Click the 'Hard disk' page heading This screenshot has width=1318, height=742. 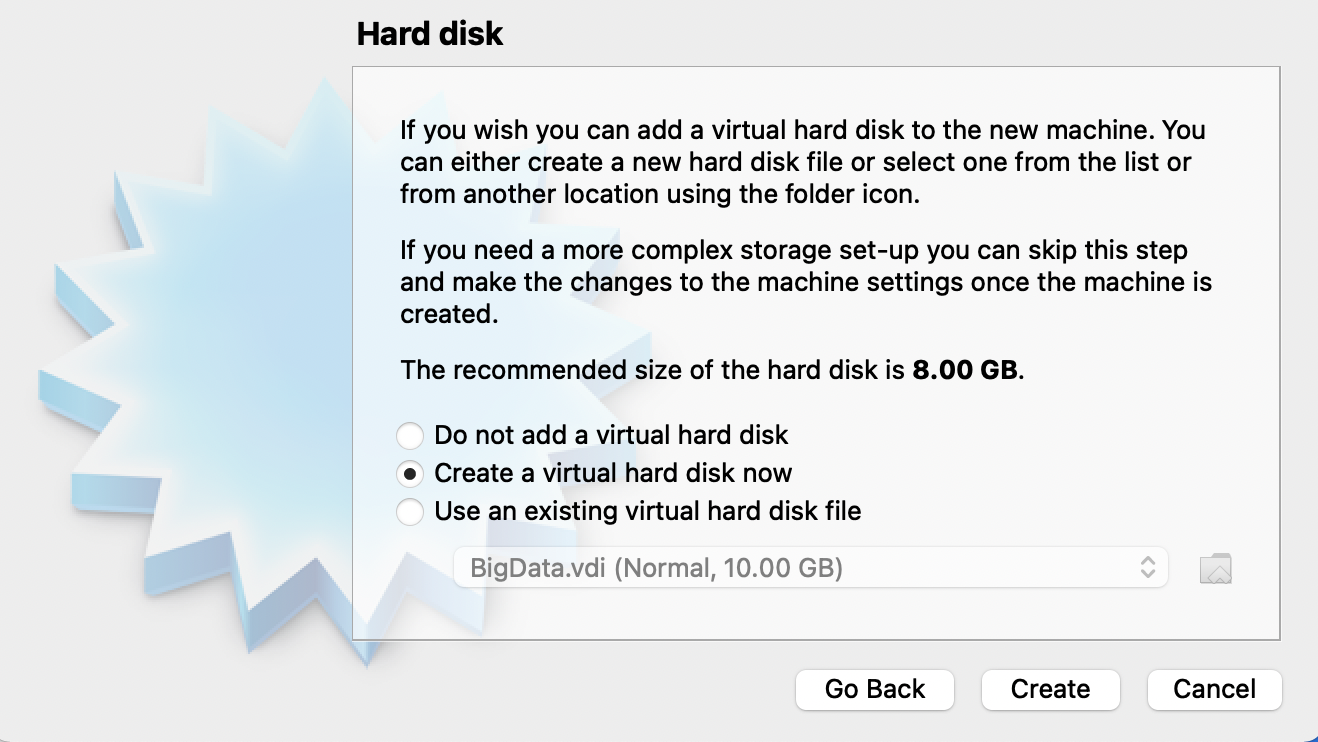coord(430,35)
